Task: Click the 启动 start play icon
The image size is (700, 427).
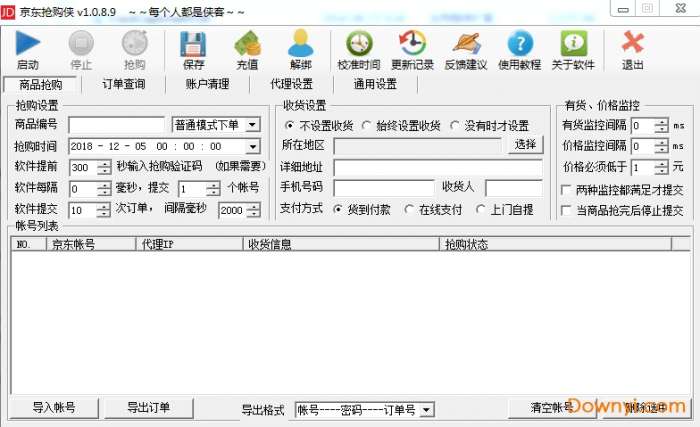Action: coord(28,43)
